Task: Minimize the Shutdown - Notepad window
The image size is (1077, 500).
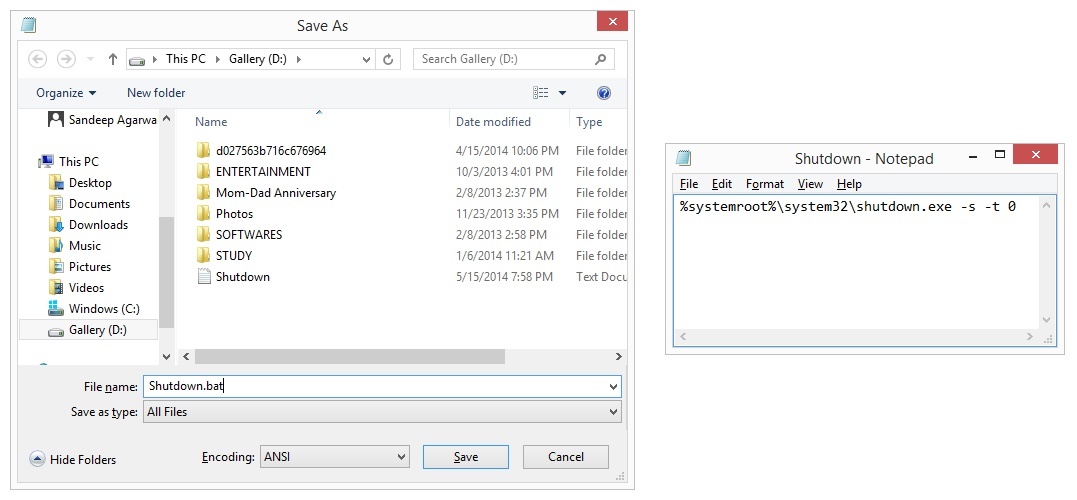Action: point(973,155)
